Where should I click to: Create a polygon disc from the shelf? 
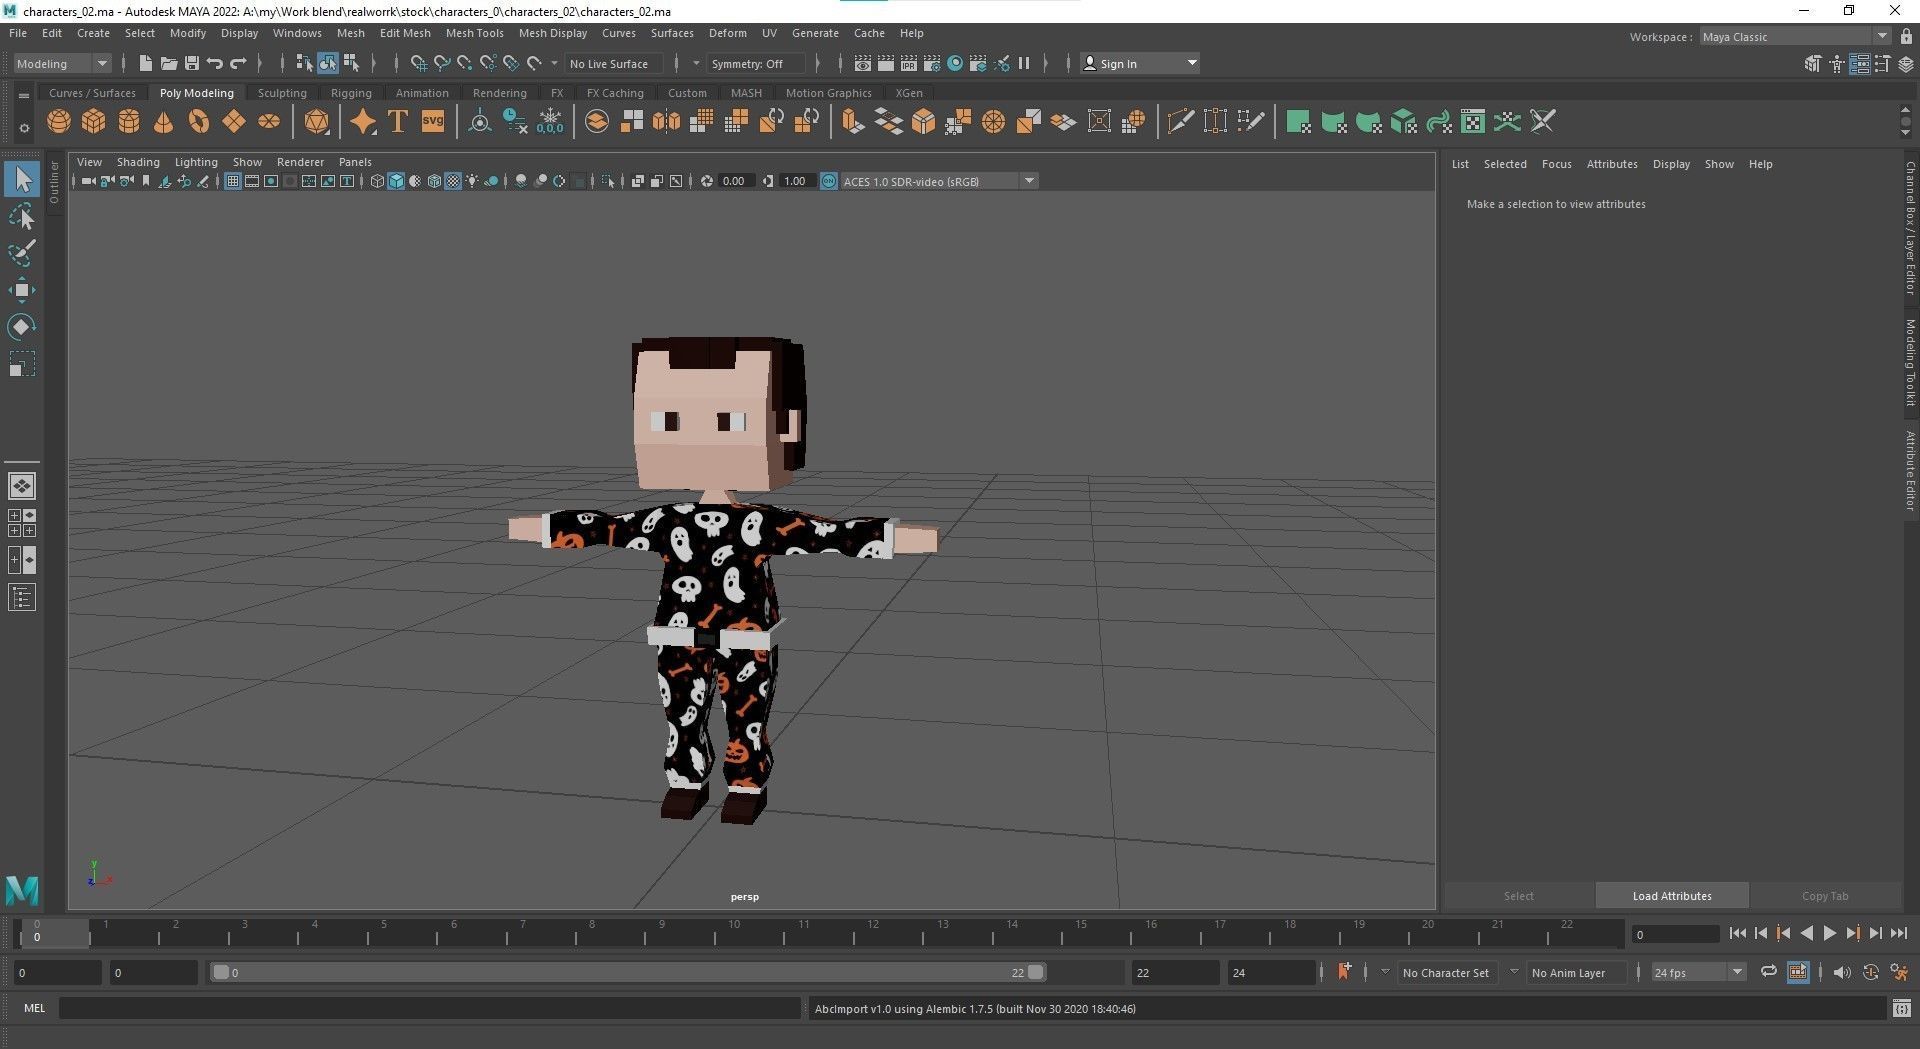point(269,122)
